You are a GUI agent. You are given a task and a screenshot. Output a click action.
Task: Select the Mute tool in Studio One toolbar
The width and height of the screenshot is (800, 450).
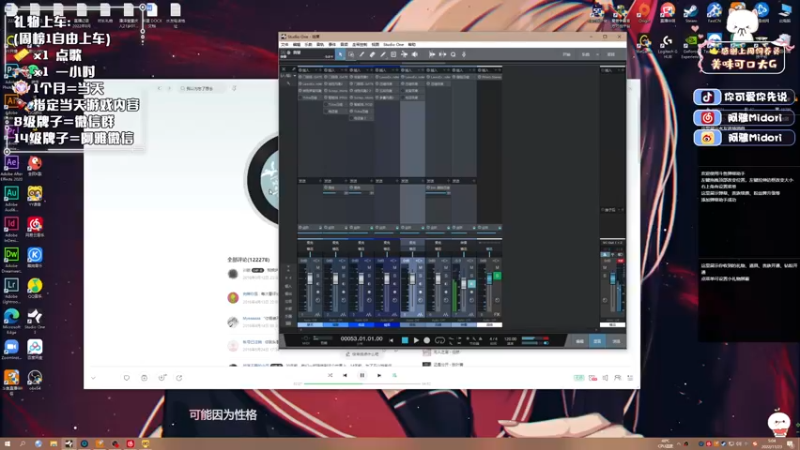[x=393, y=55]
